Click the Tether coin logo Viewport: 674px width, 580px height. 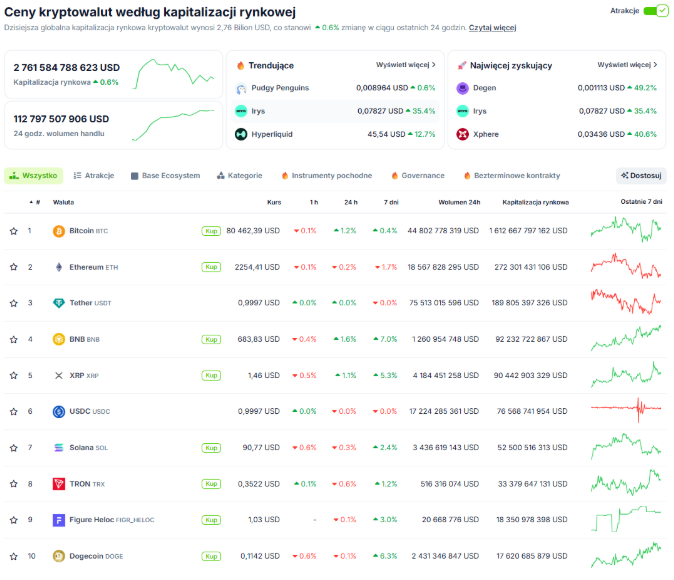click(58, 303)
